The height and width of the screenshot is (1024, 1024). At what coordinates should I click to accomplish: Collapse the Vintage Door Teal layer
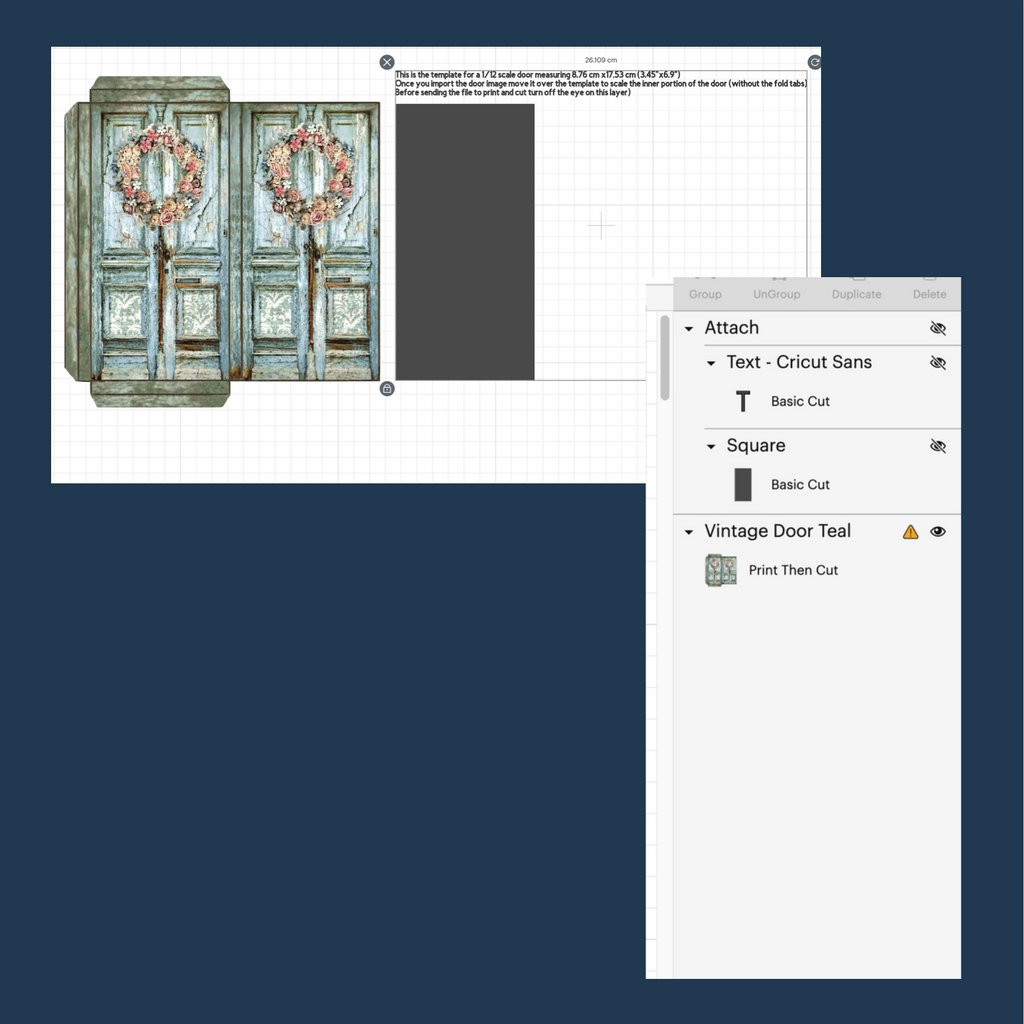point(688,533)
